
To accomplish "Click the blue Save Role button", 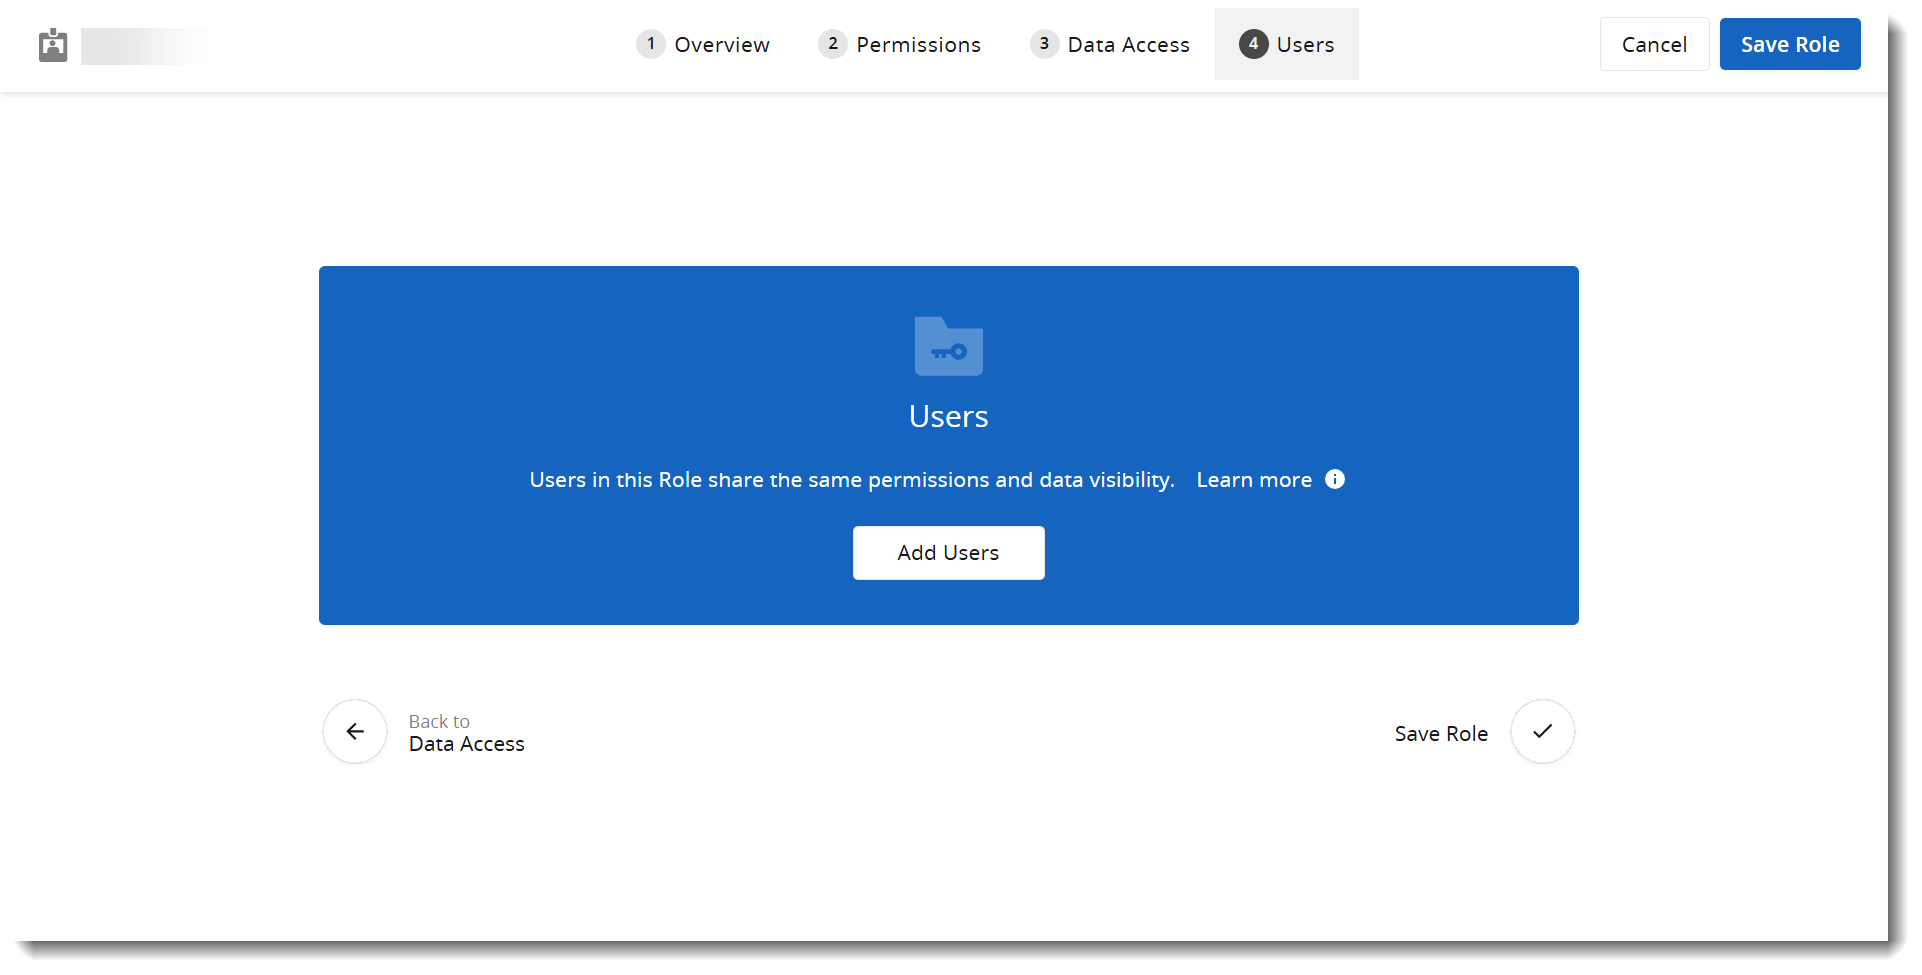I will (x=1789, y=45).
